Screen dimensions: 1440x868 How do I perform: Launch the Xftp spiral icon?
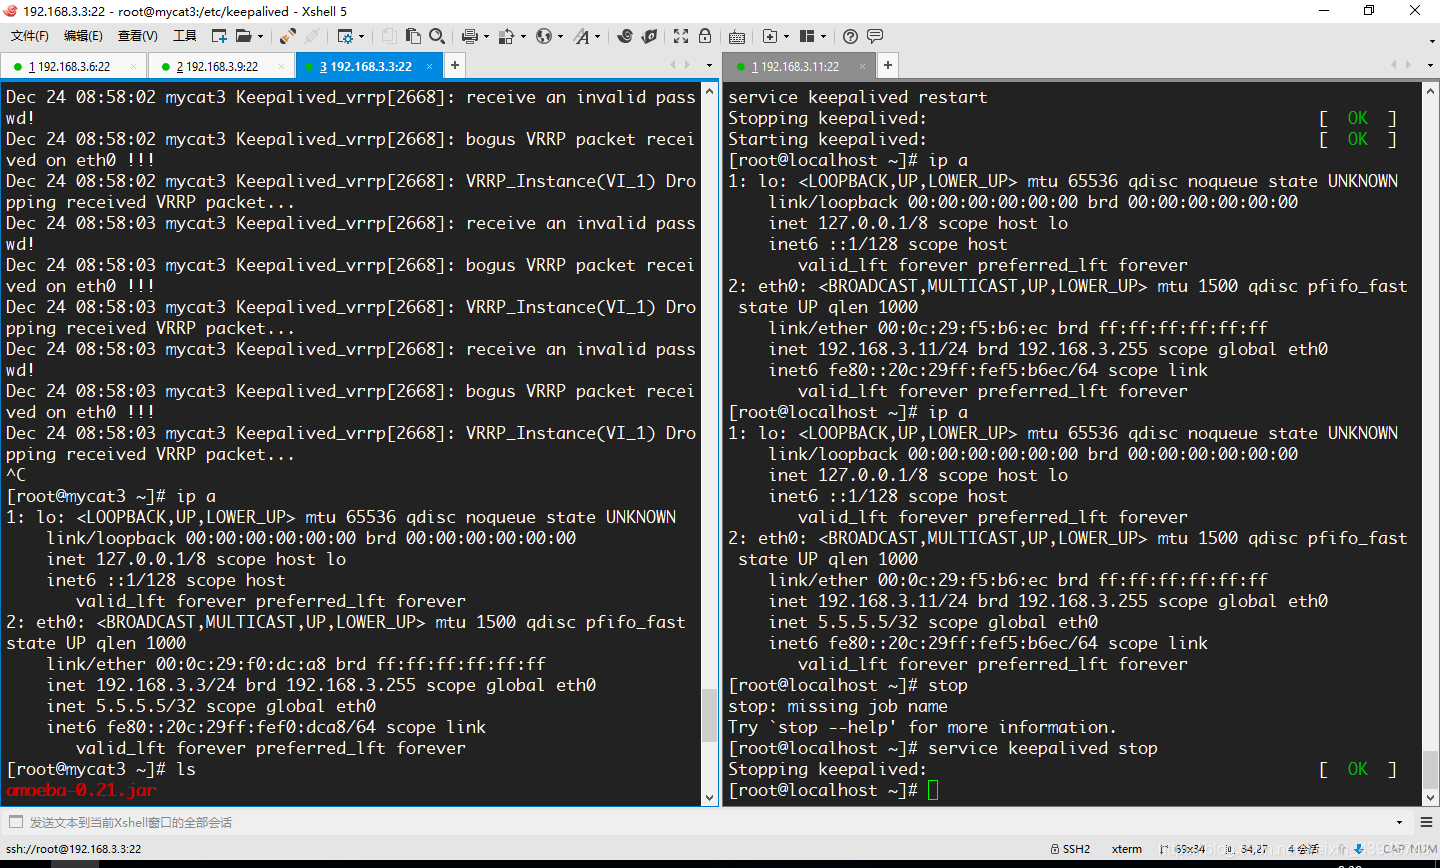click(625, 36)
